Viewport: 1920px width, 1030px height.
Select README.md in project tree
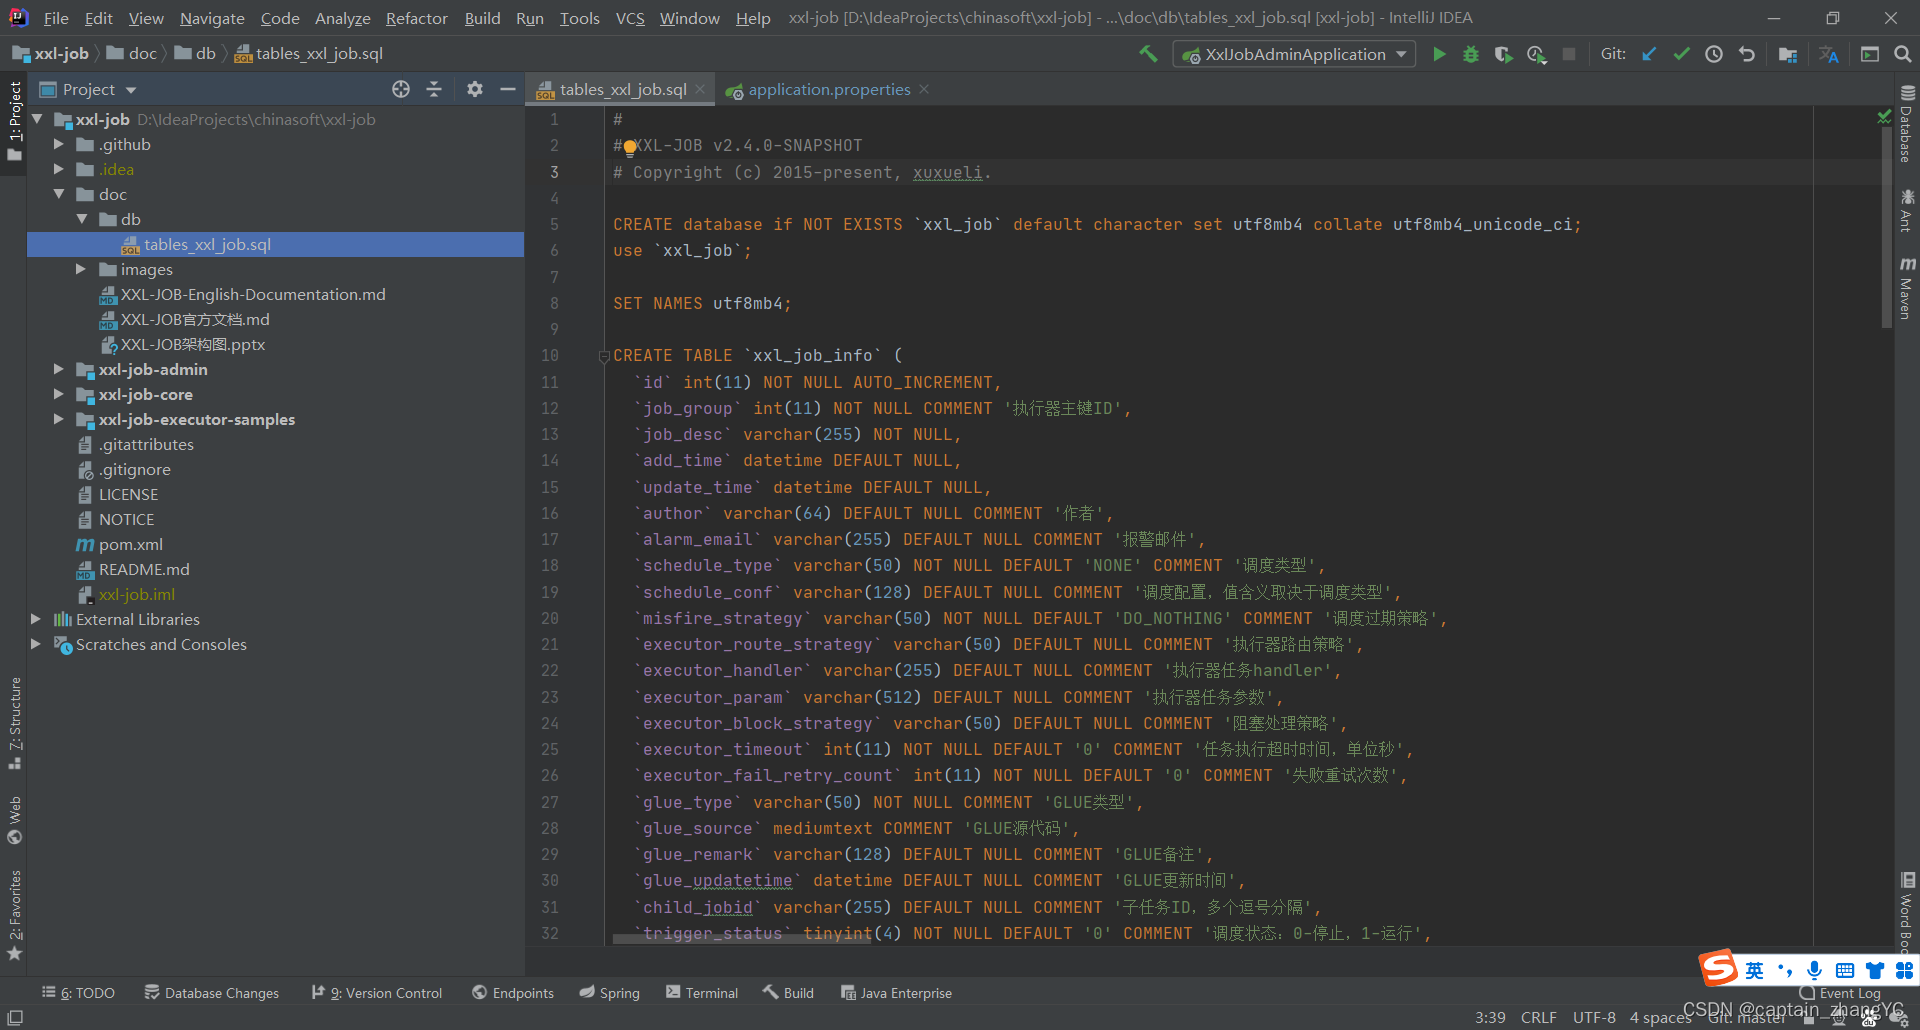pyautogui.click(x=144, y=569)
